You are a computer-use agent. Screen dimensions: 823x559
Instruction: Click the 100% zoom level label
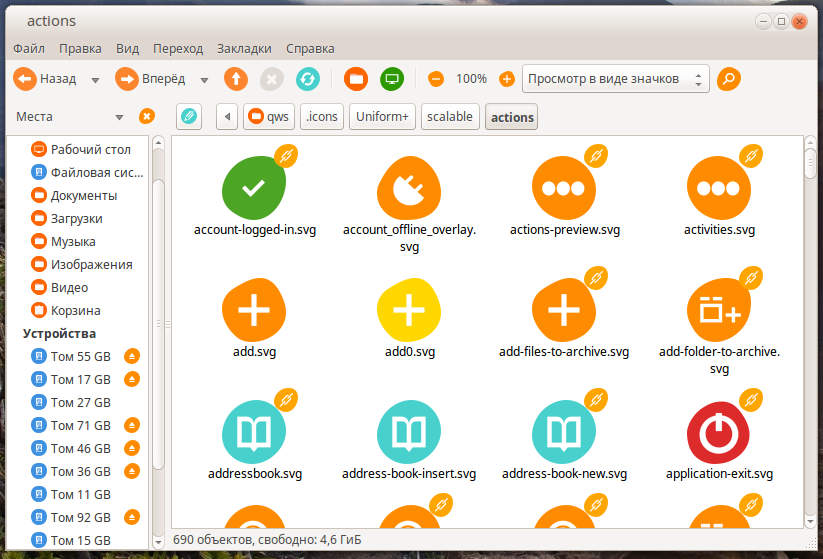click(471, 79)
